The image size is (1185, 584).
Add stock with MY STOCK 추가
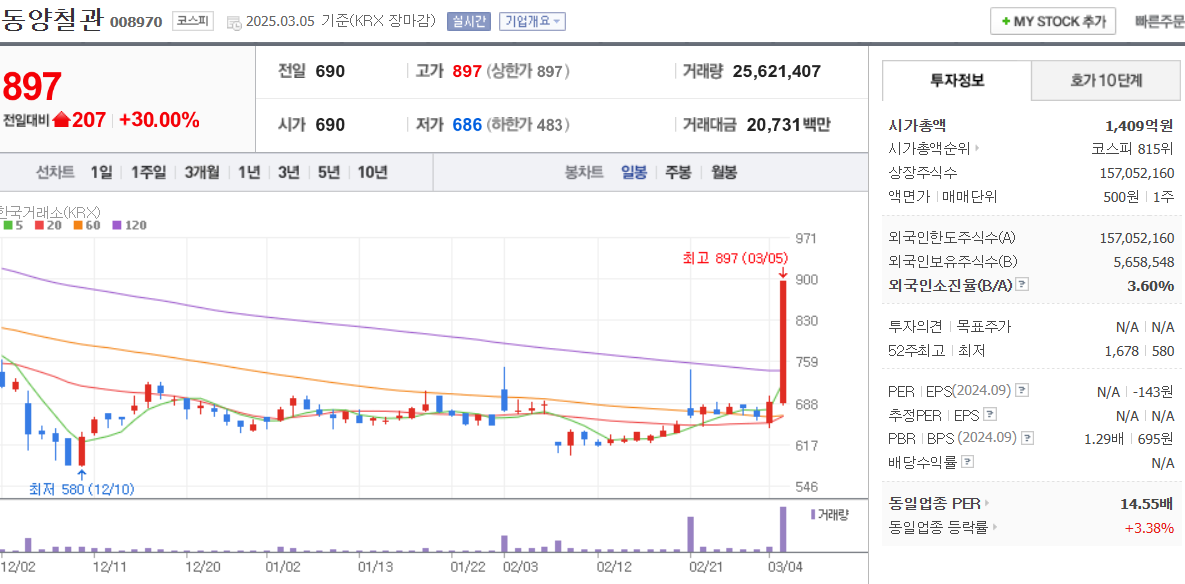tap(1053, 21)
